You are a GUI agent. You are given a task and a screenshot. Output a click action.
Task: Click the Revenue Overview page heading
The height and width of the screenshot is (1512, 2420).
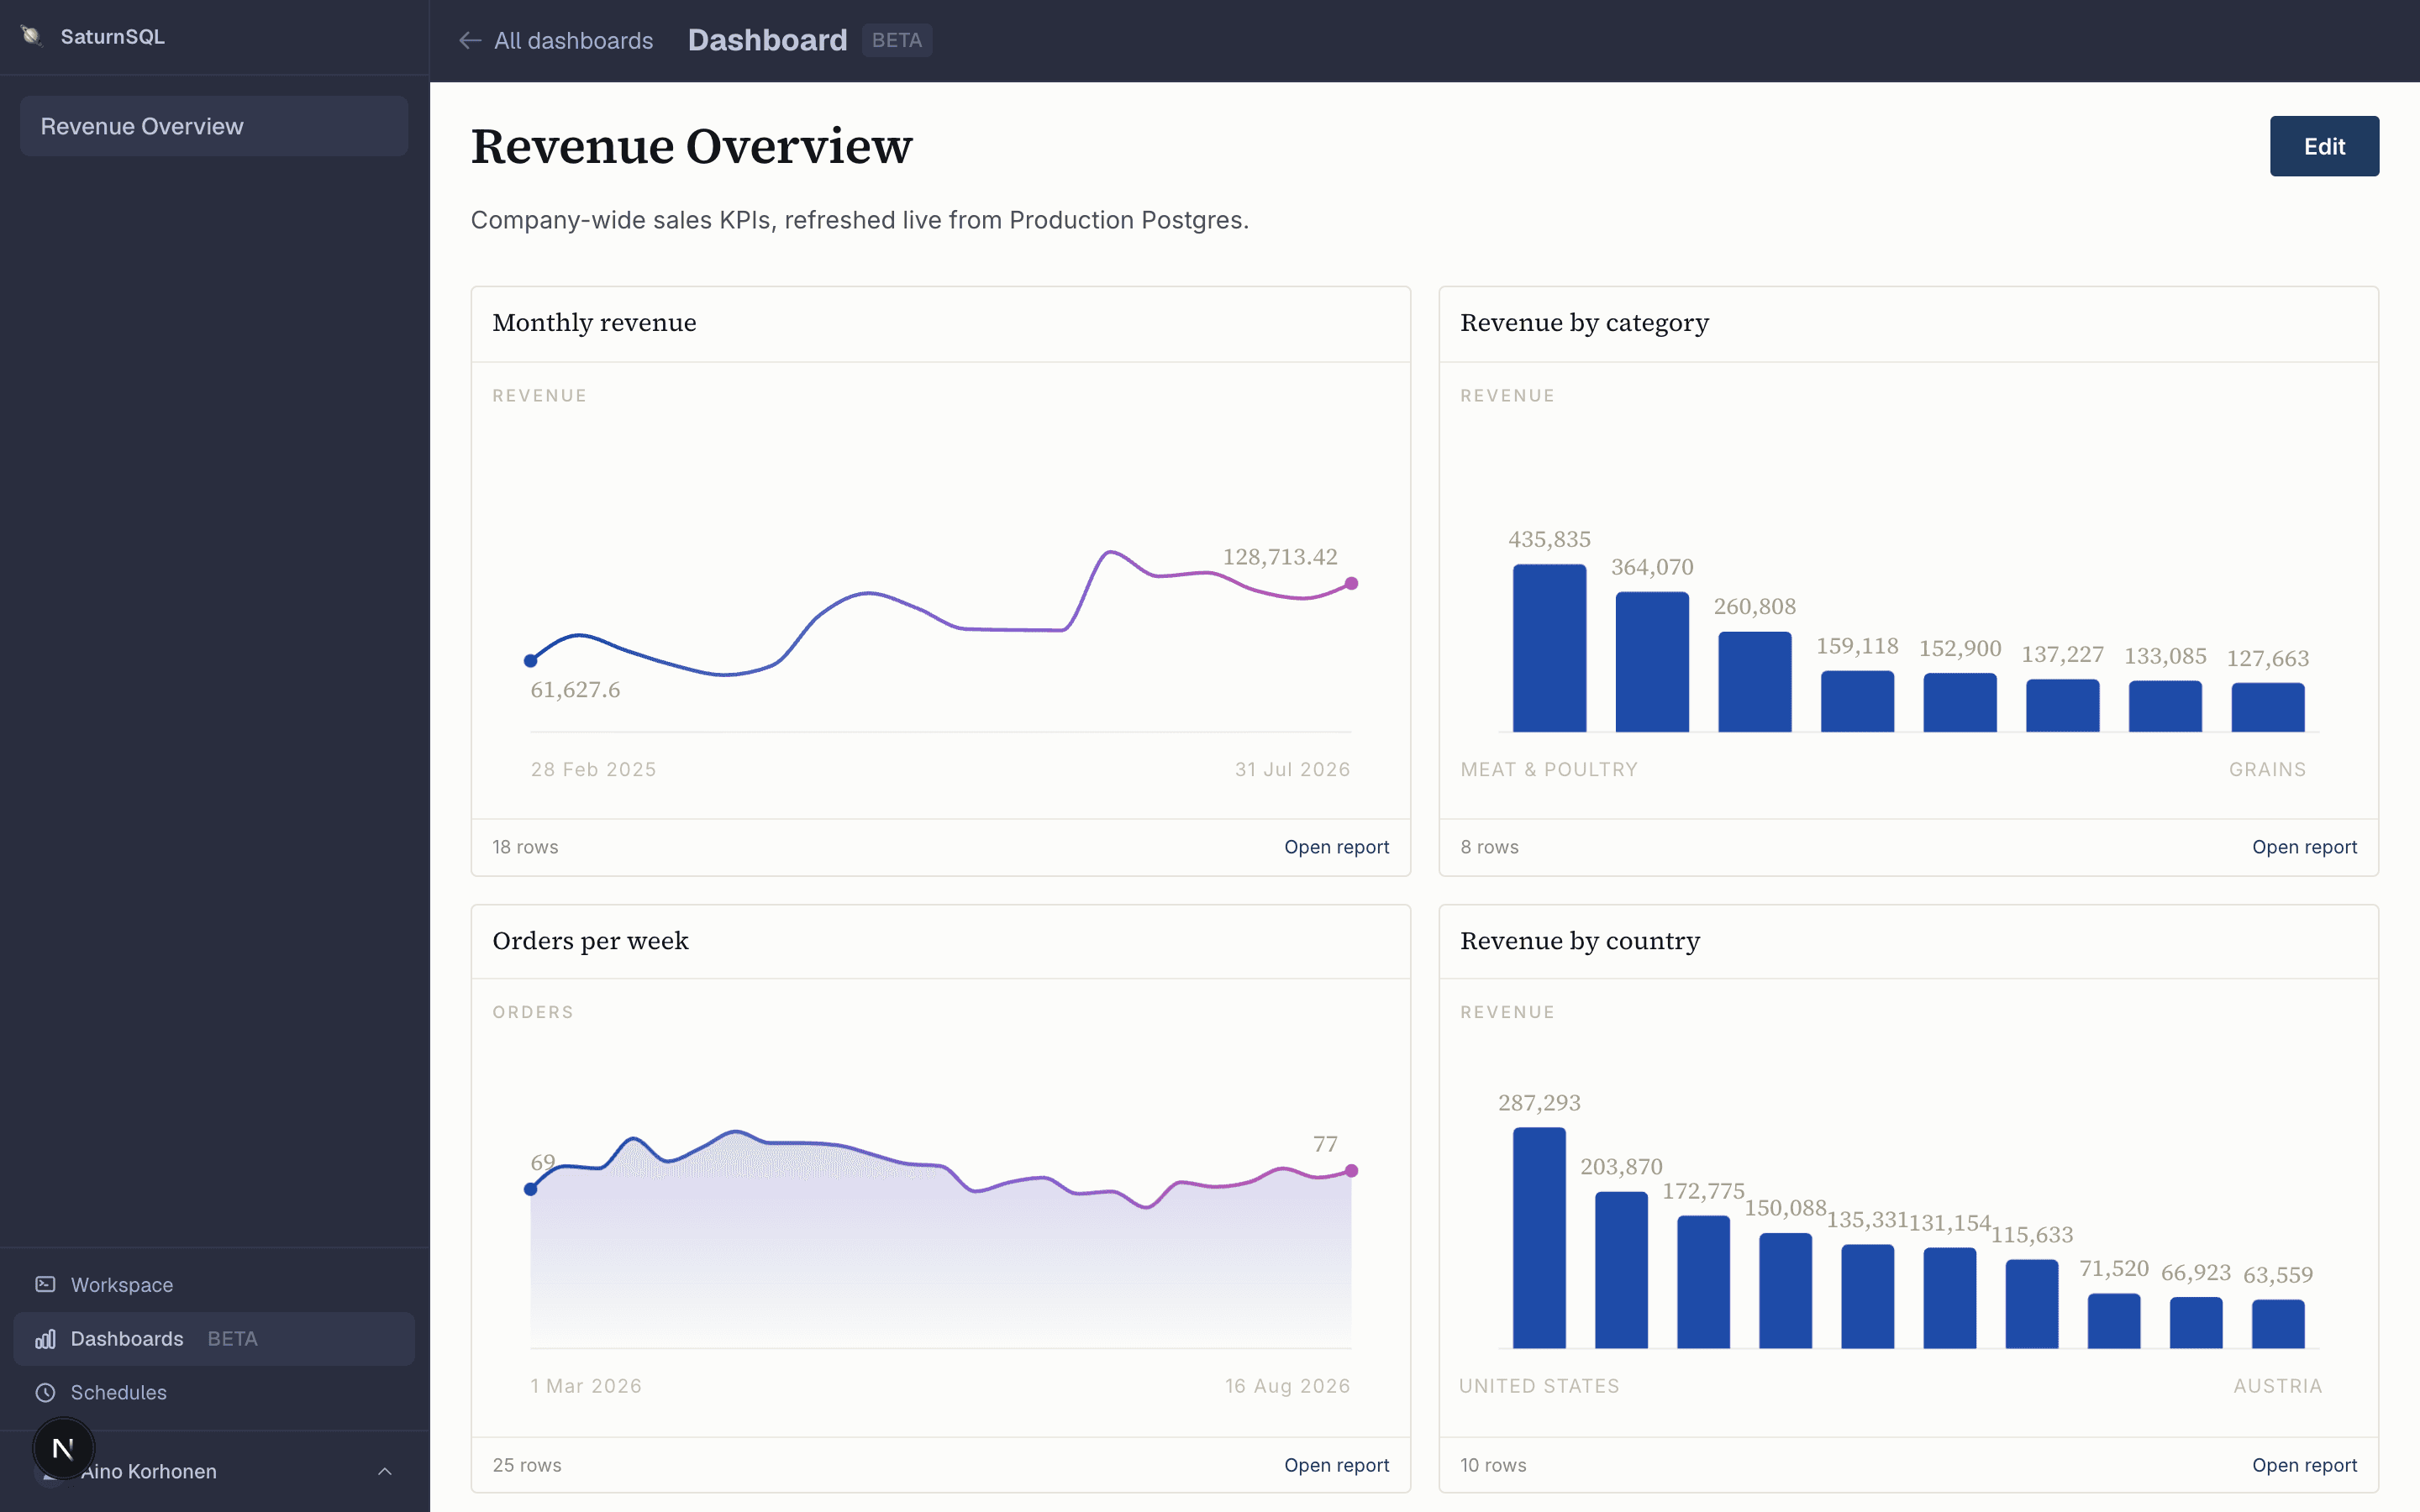691,146
